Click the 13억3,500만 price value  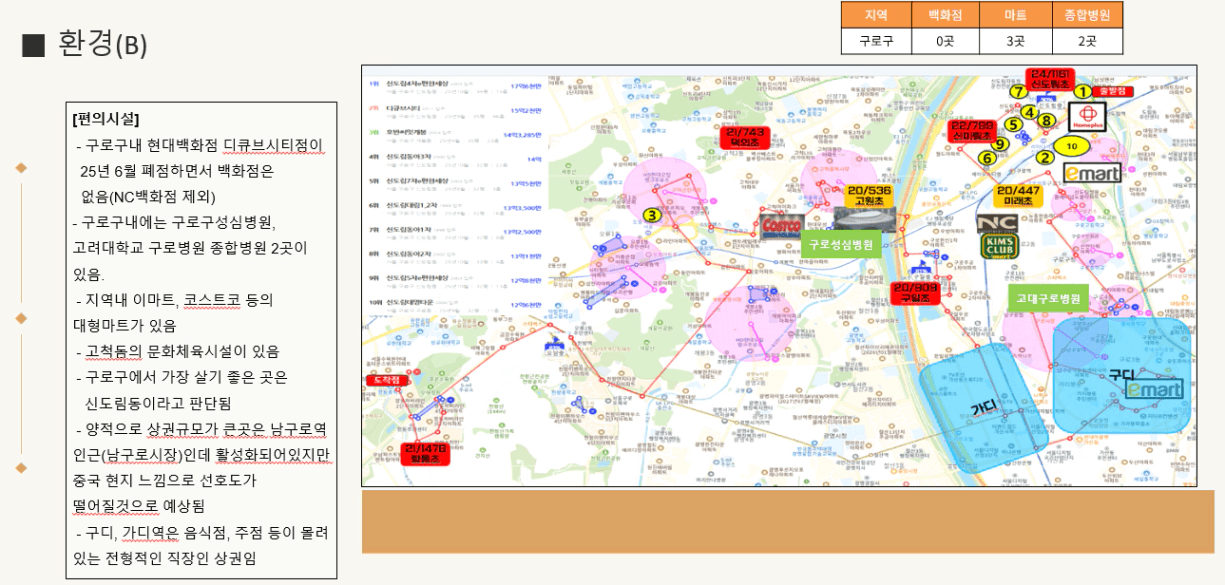click(524, 206)
